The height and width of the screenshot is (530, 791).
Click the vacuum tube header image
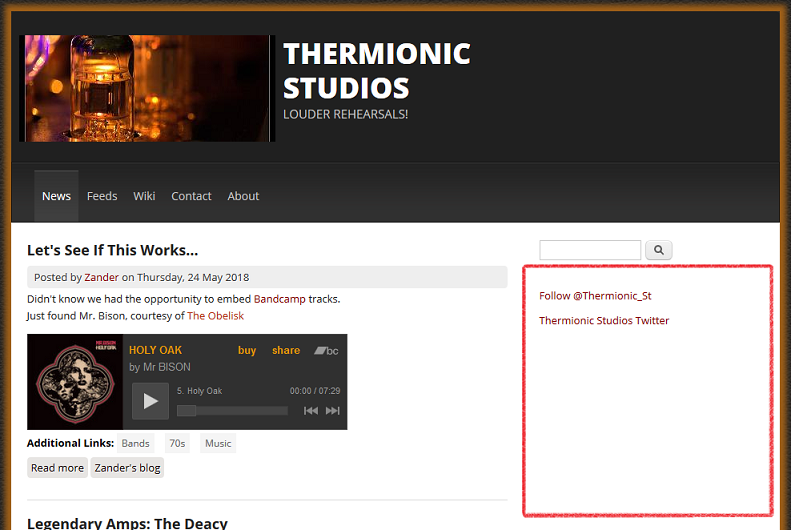(147, 88)
